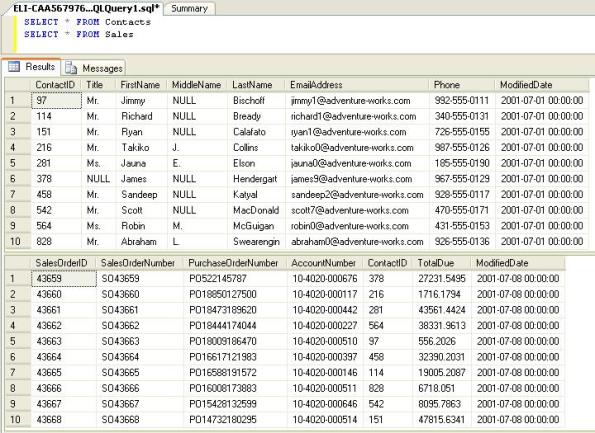Select the cell '10-4020-000117'
This screenshot has width=595, height=433.
(325, 294)
